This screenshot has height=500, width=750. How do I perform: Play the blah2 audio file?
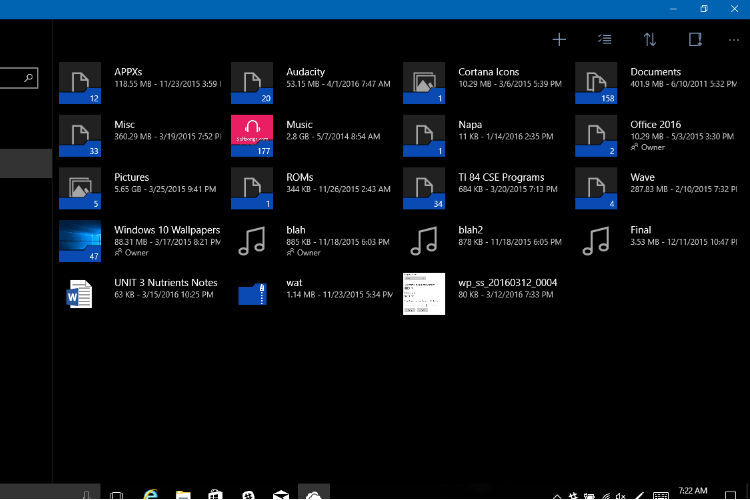(424, 240)
